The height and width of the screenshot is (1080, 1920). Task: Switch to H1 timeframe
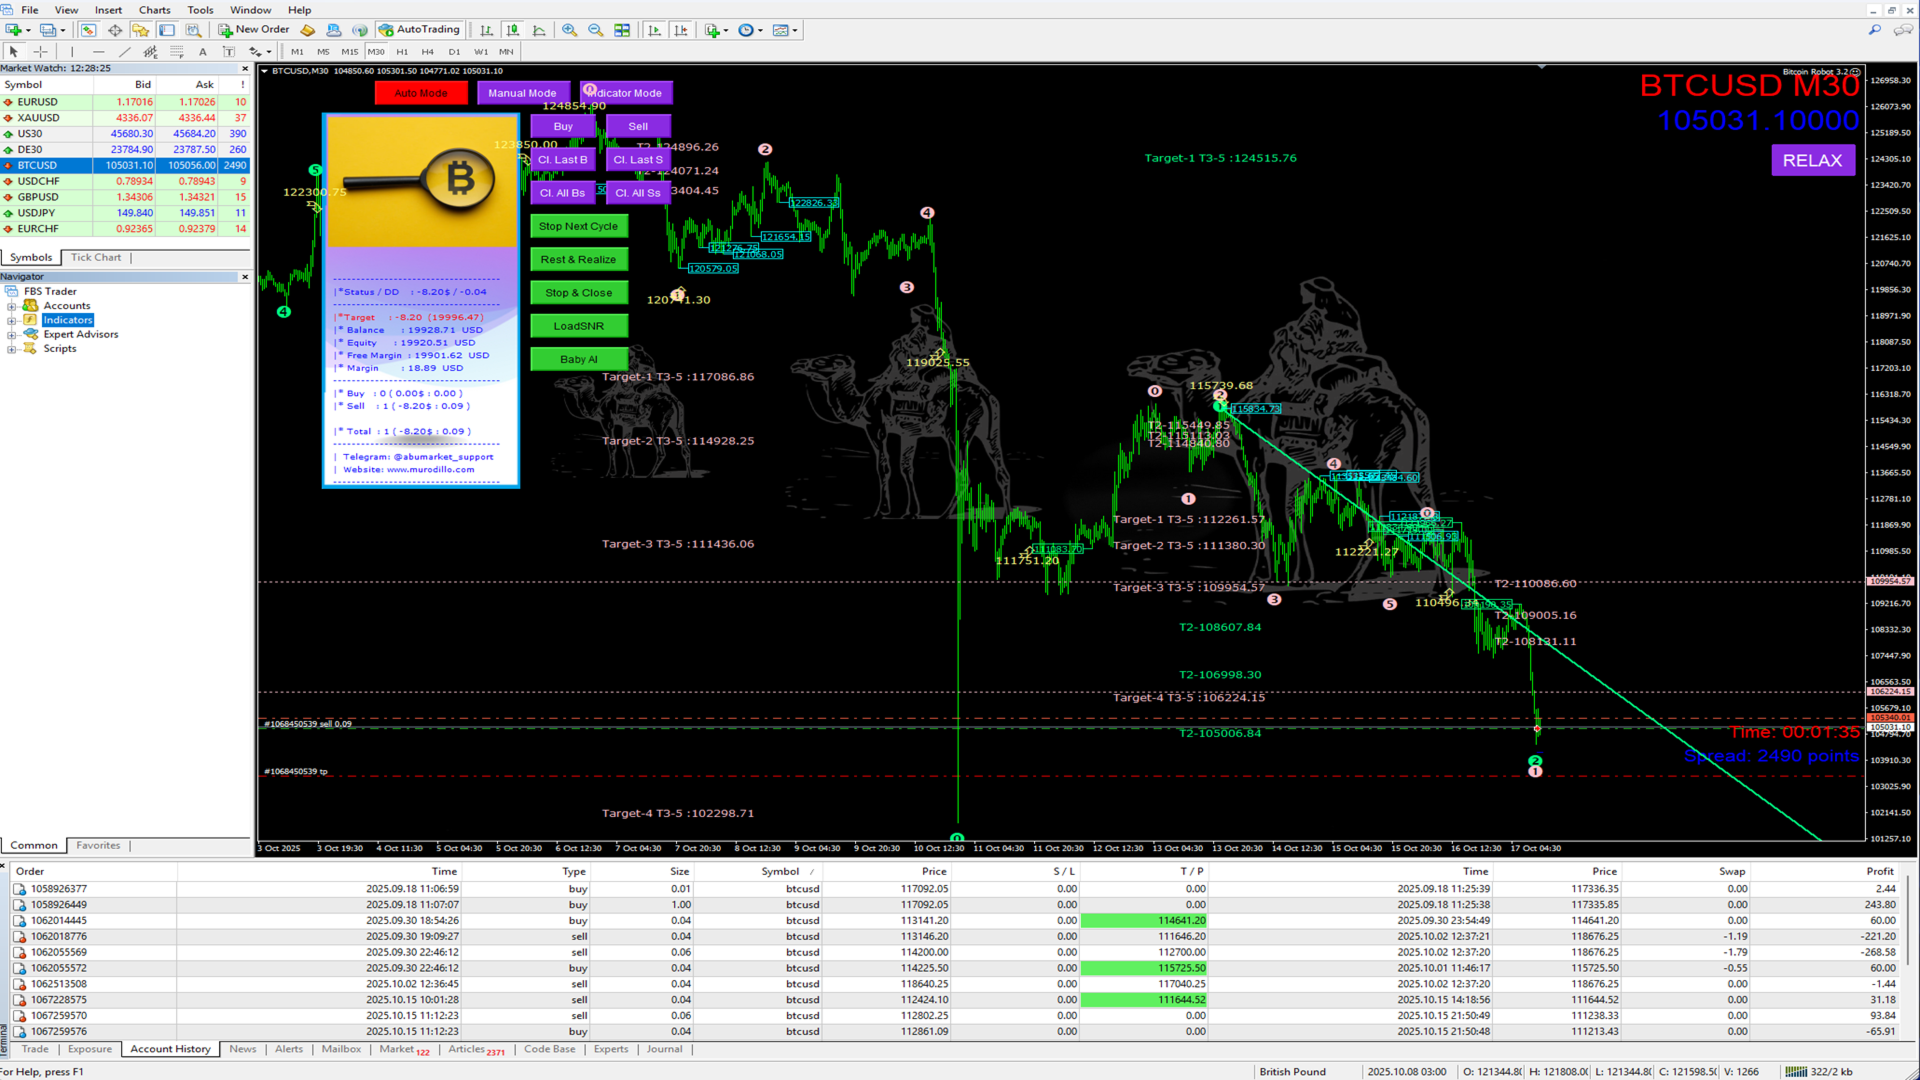click(x=402, y=51)
